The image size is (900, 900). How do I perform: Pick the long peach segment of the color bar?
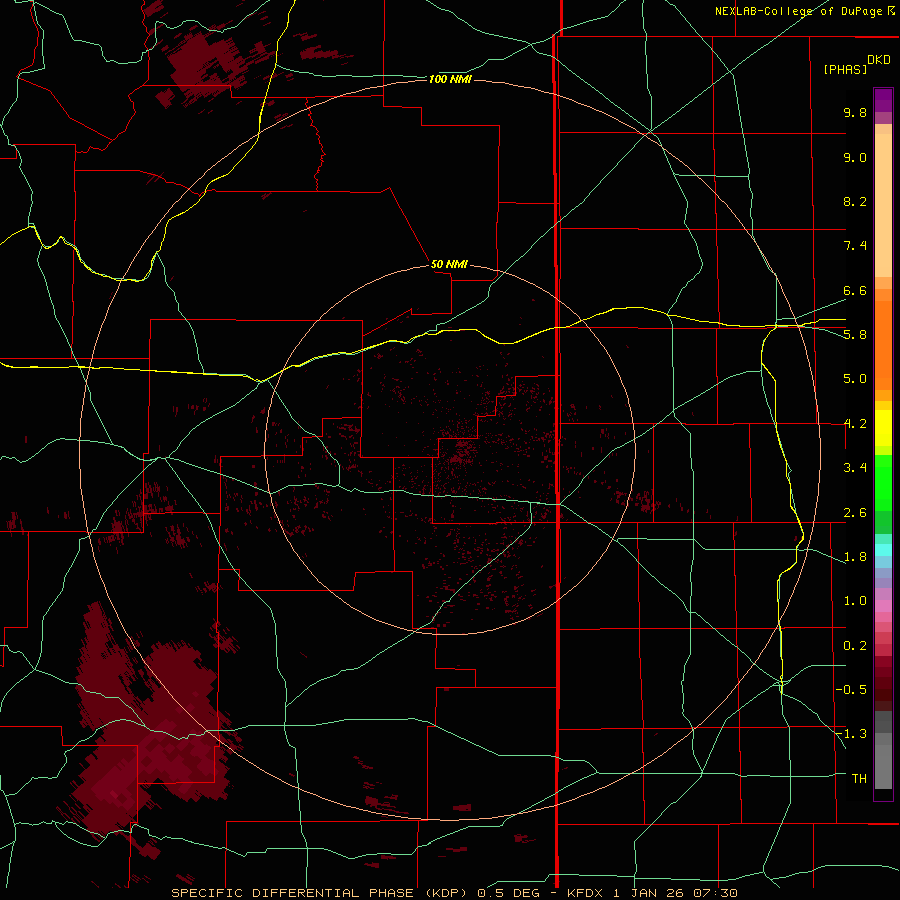[x=883, y=205]
